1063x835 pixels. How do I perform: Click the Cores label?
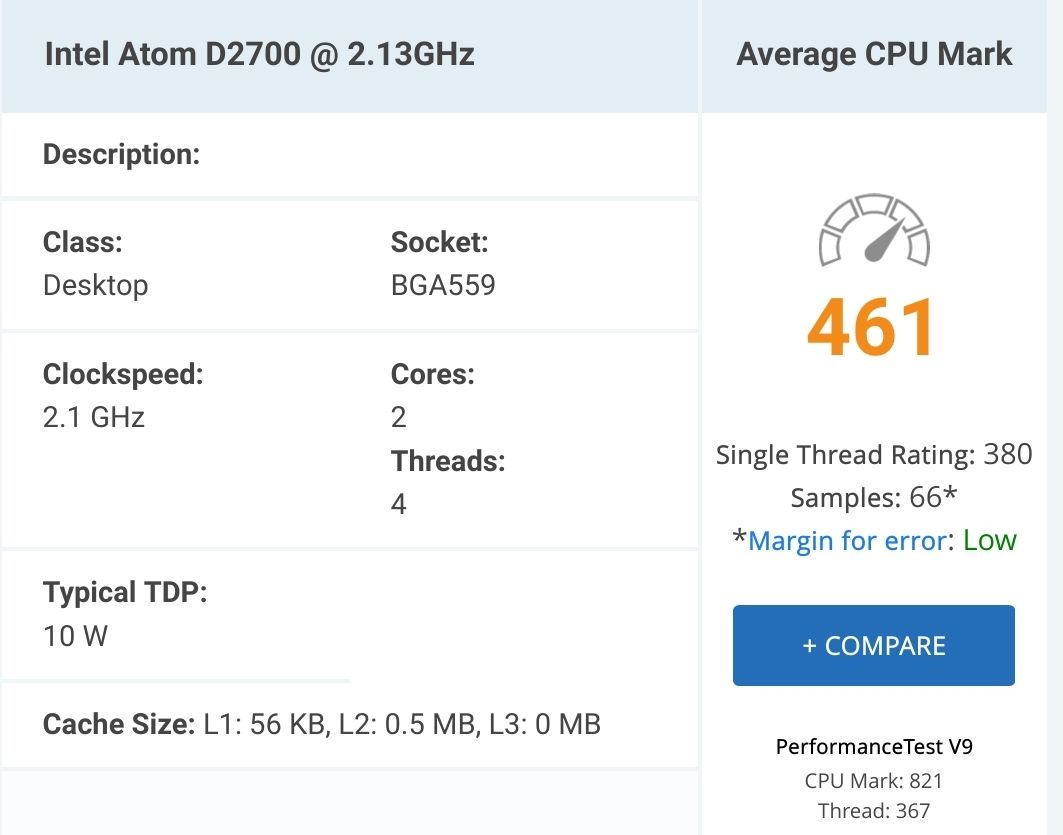pyautogui.click(x=432, y=374)
